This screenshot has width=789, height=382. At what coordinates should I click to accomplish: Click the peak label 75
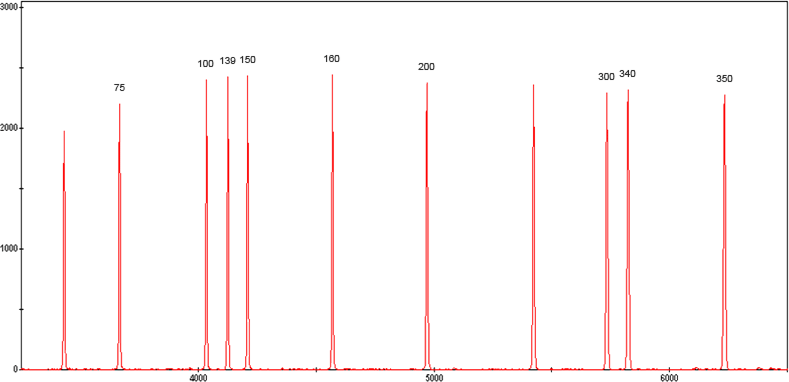click(x=119, y=88)
